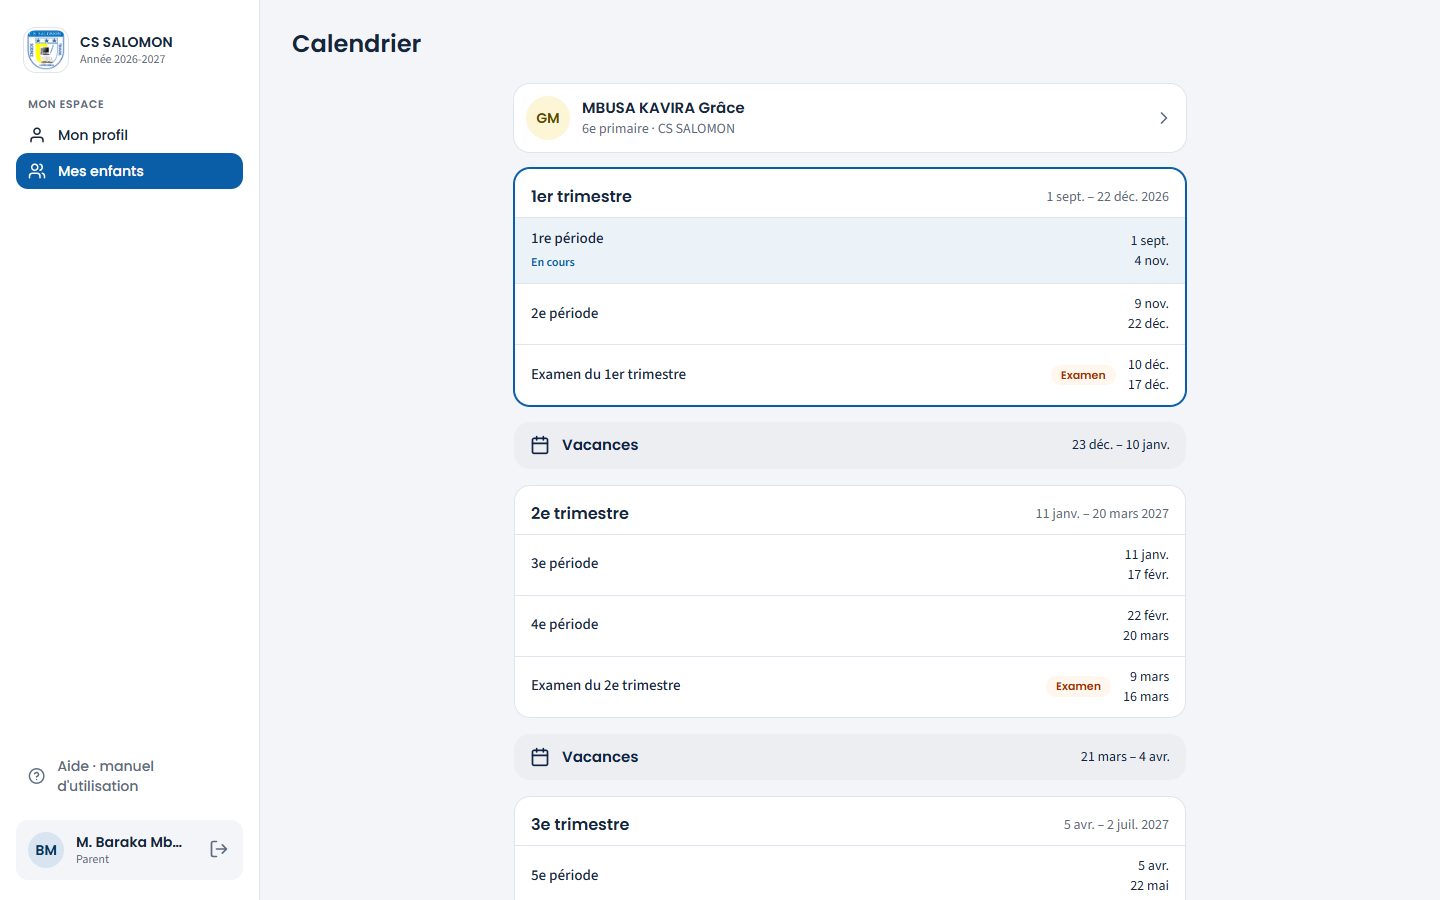Image resolution: width=1440 pixels, height=900 pixels.
Task: Click the CS SALOMON school crest logo
Action: point(46,50)
